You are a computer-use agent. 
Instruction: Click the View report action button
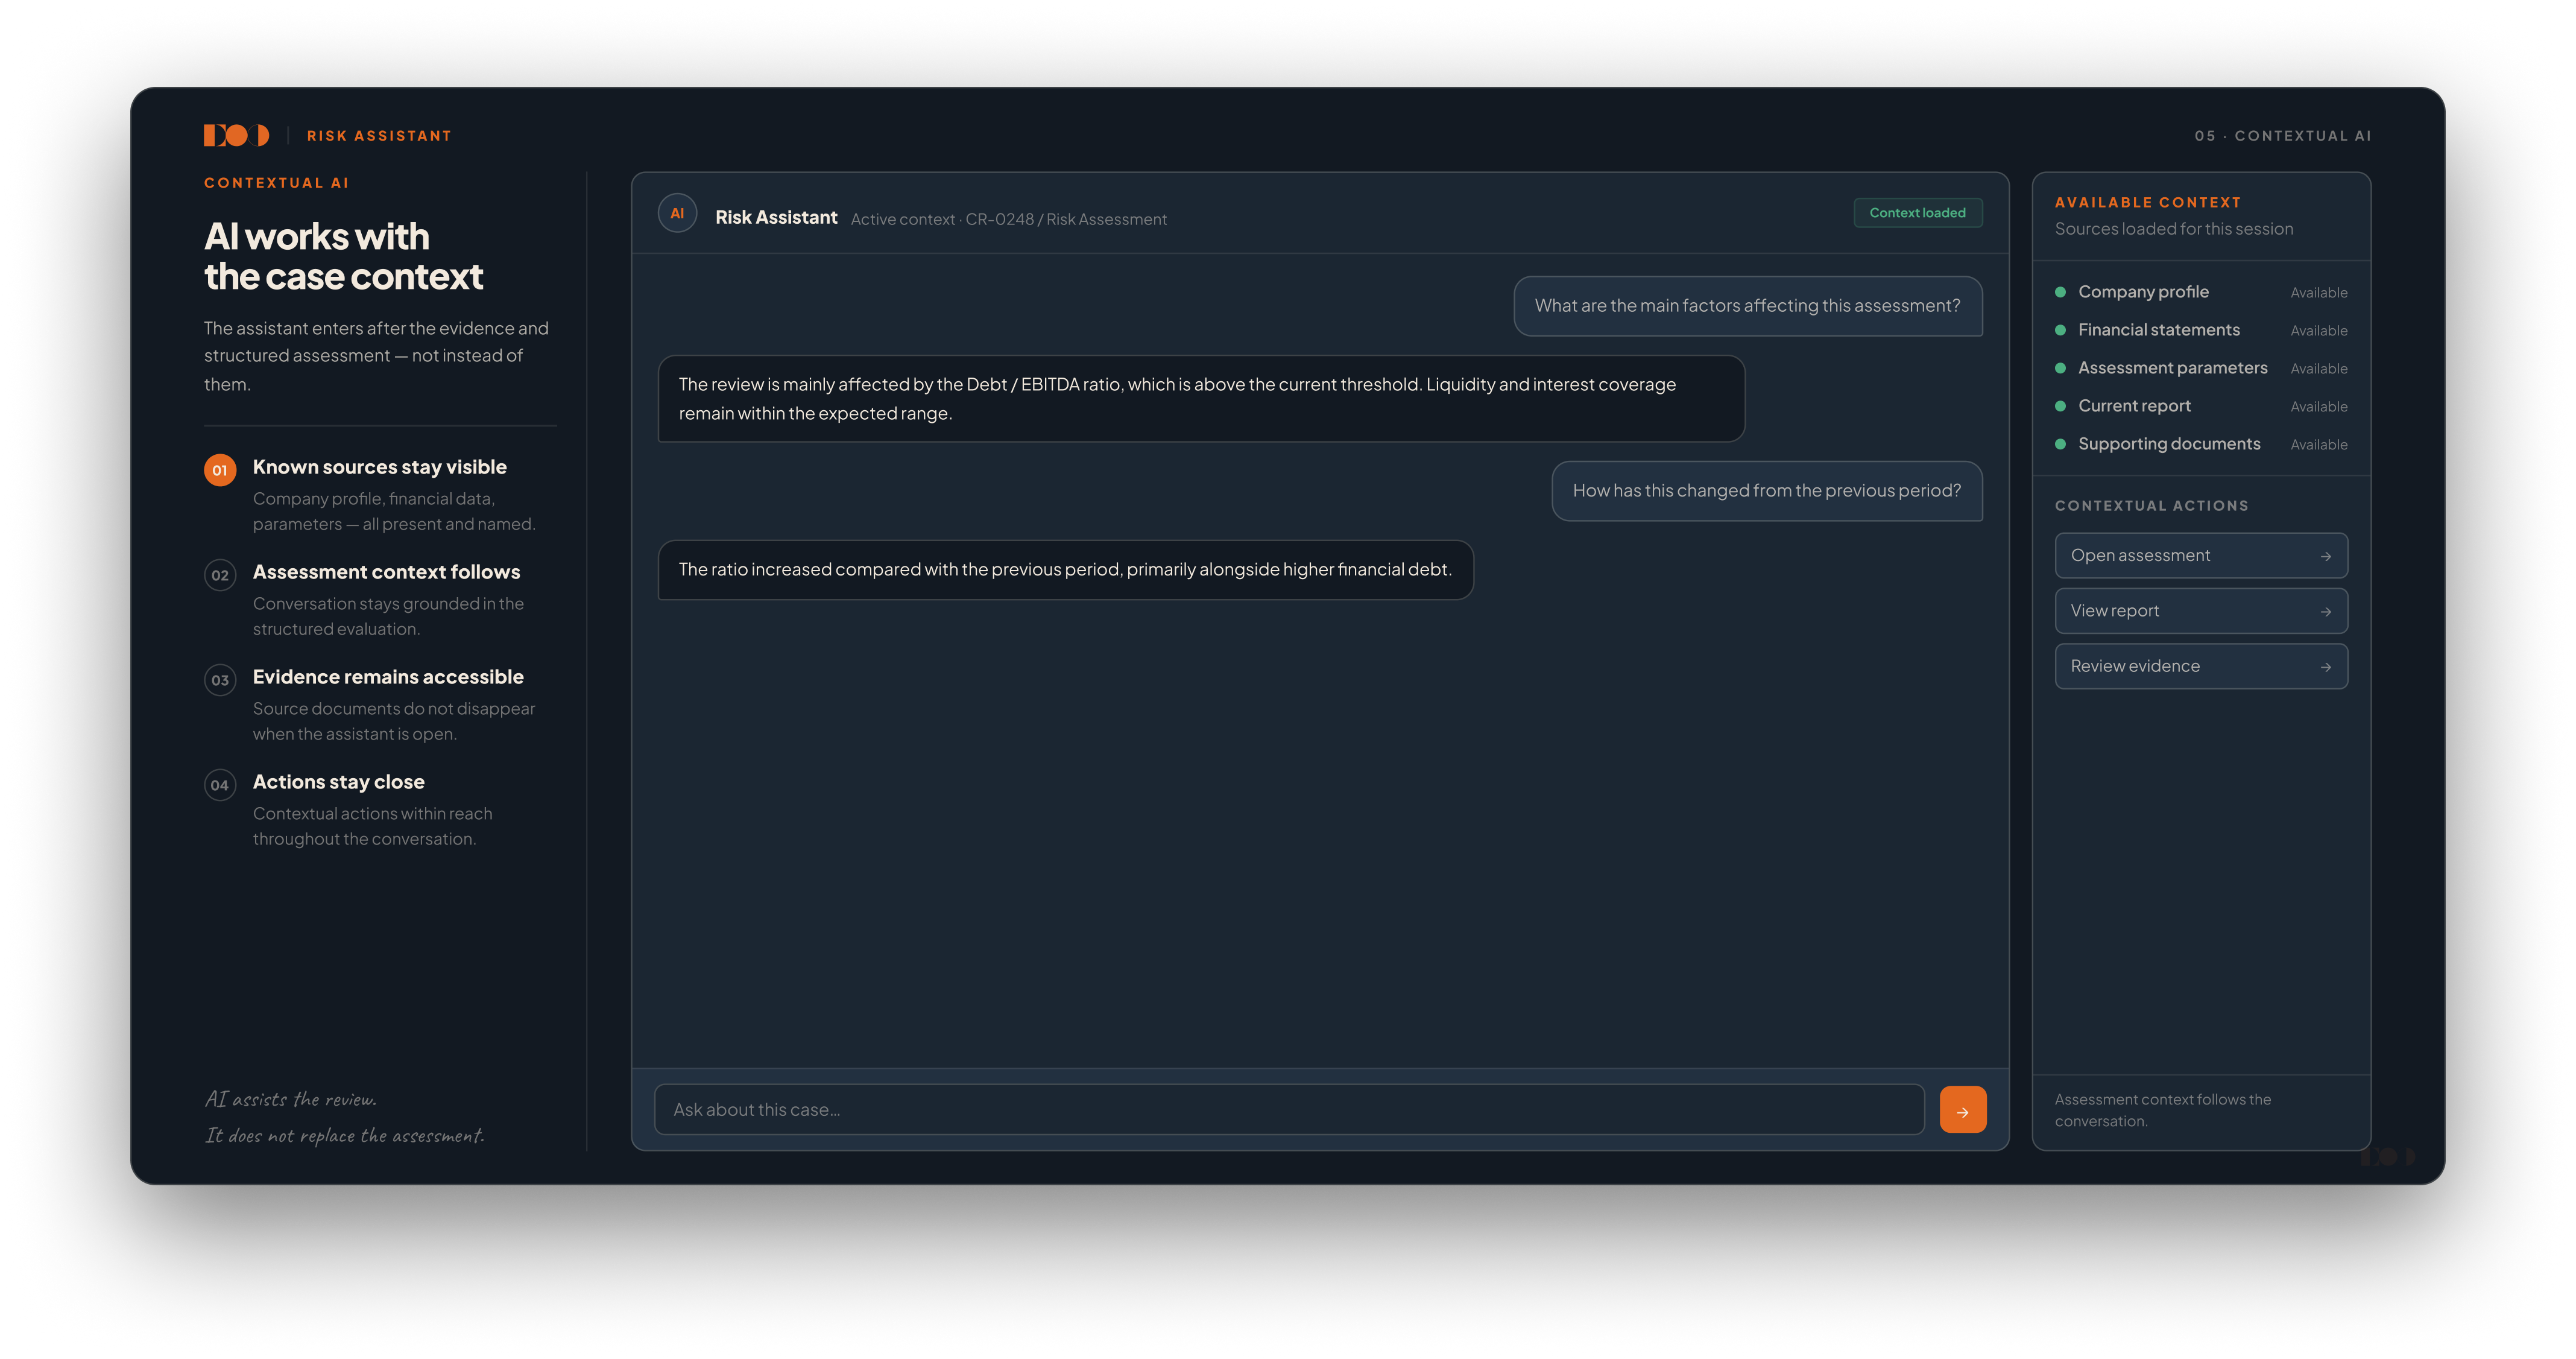[x=2200, y=611]
